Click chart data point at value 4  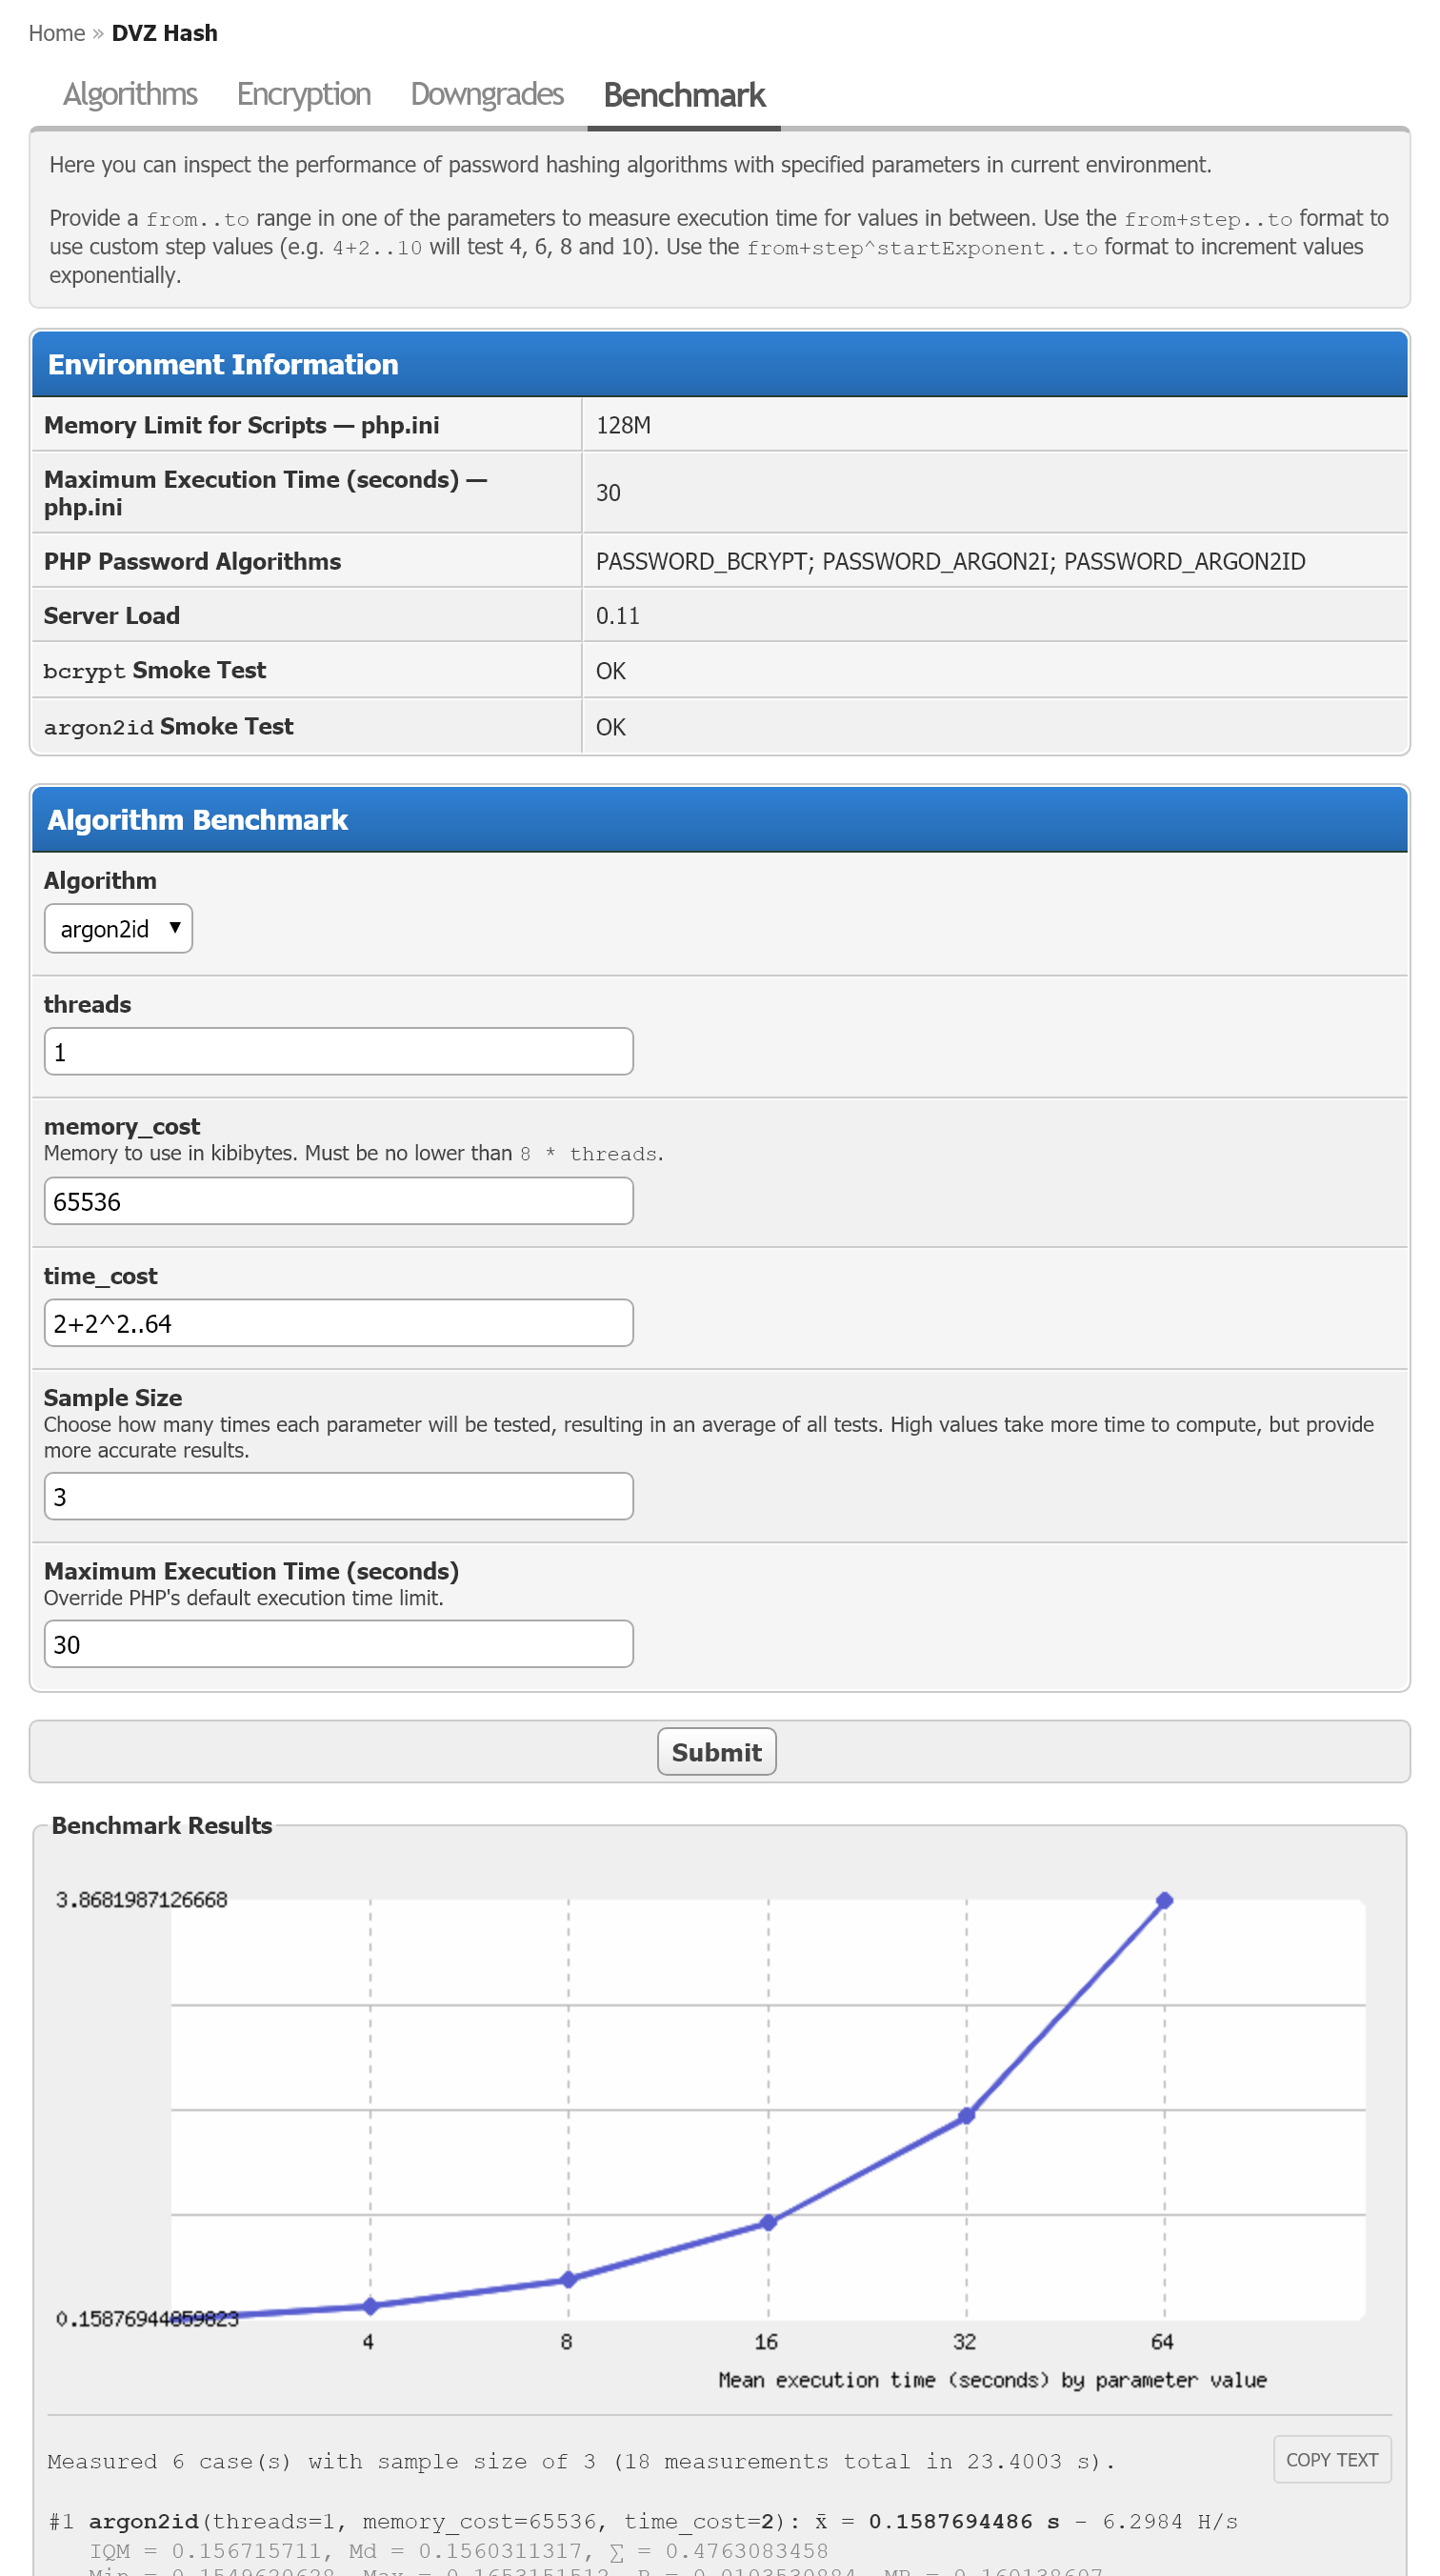coord(370,2306)
